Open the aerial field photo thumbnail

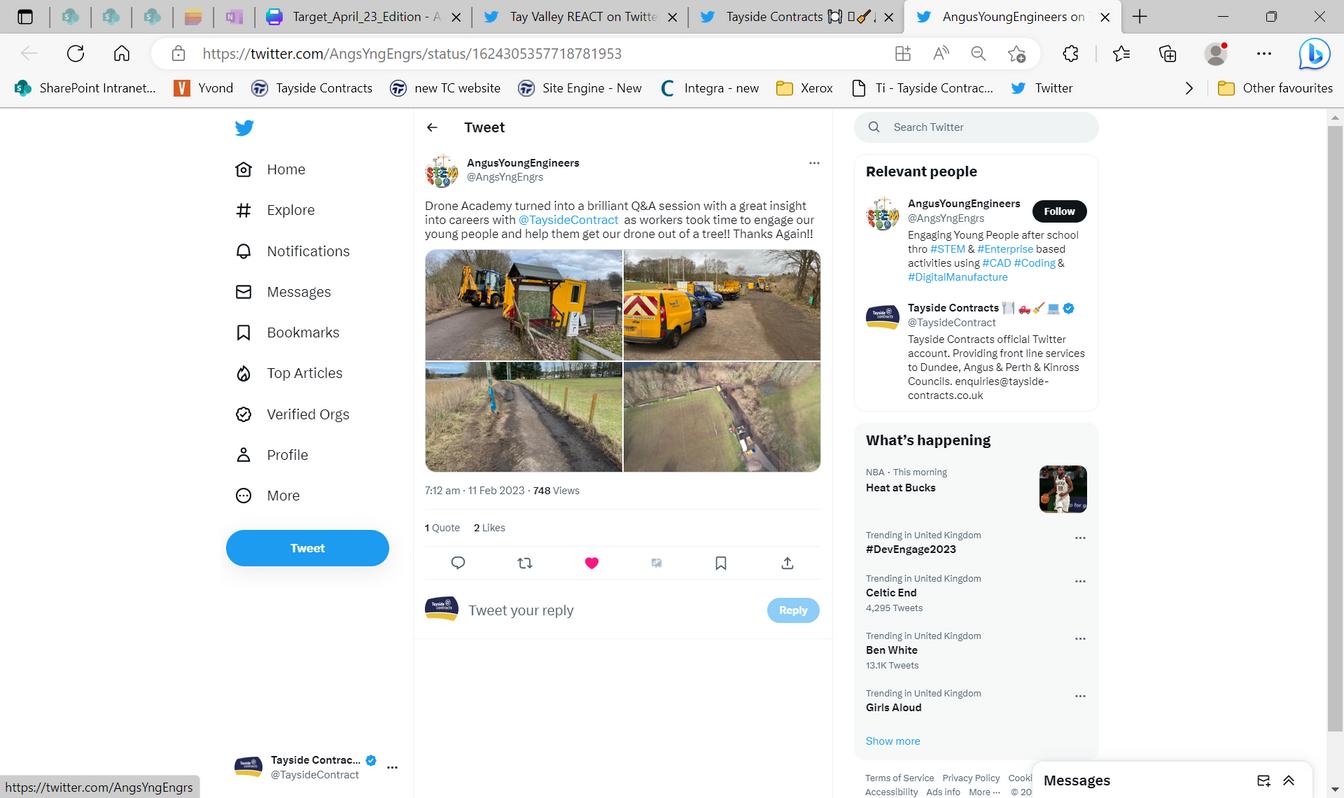(722, 416)
